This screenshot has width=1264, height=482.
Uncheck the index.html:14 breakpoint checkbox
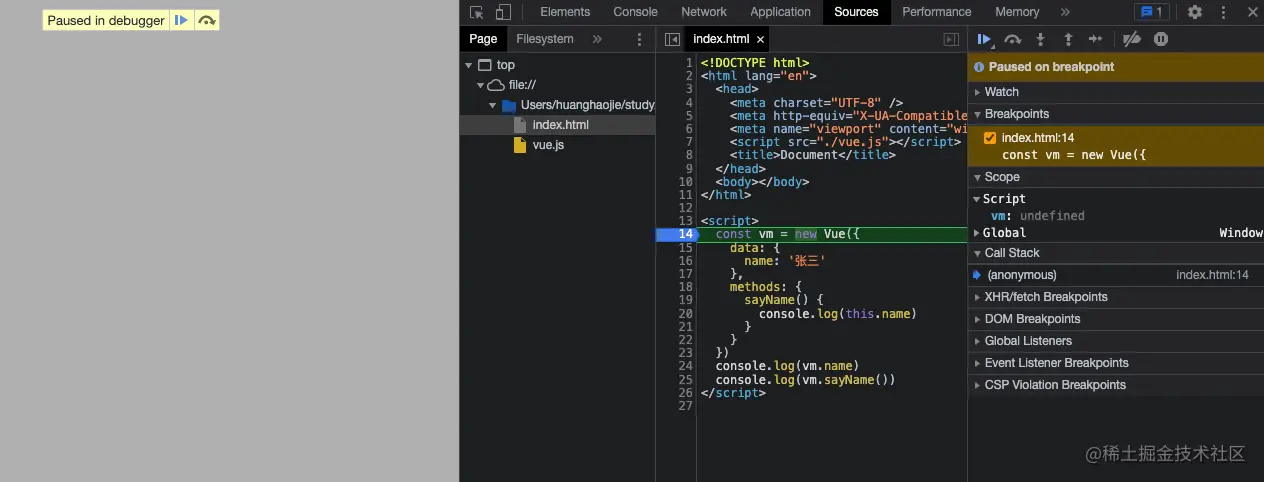pyautogui.click(x=990, y=138)
